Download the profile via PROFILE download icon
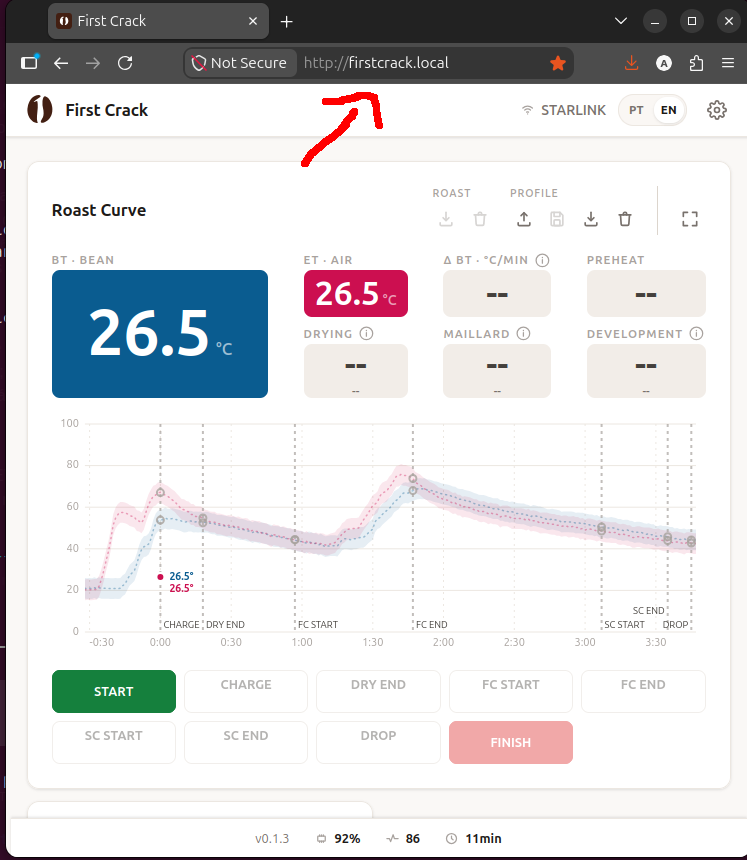Viewport: 747px width, 860px height. [x=591, y=219]
